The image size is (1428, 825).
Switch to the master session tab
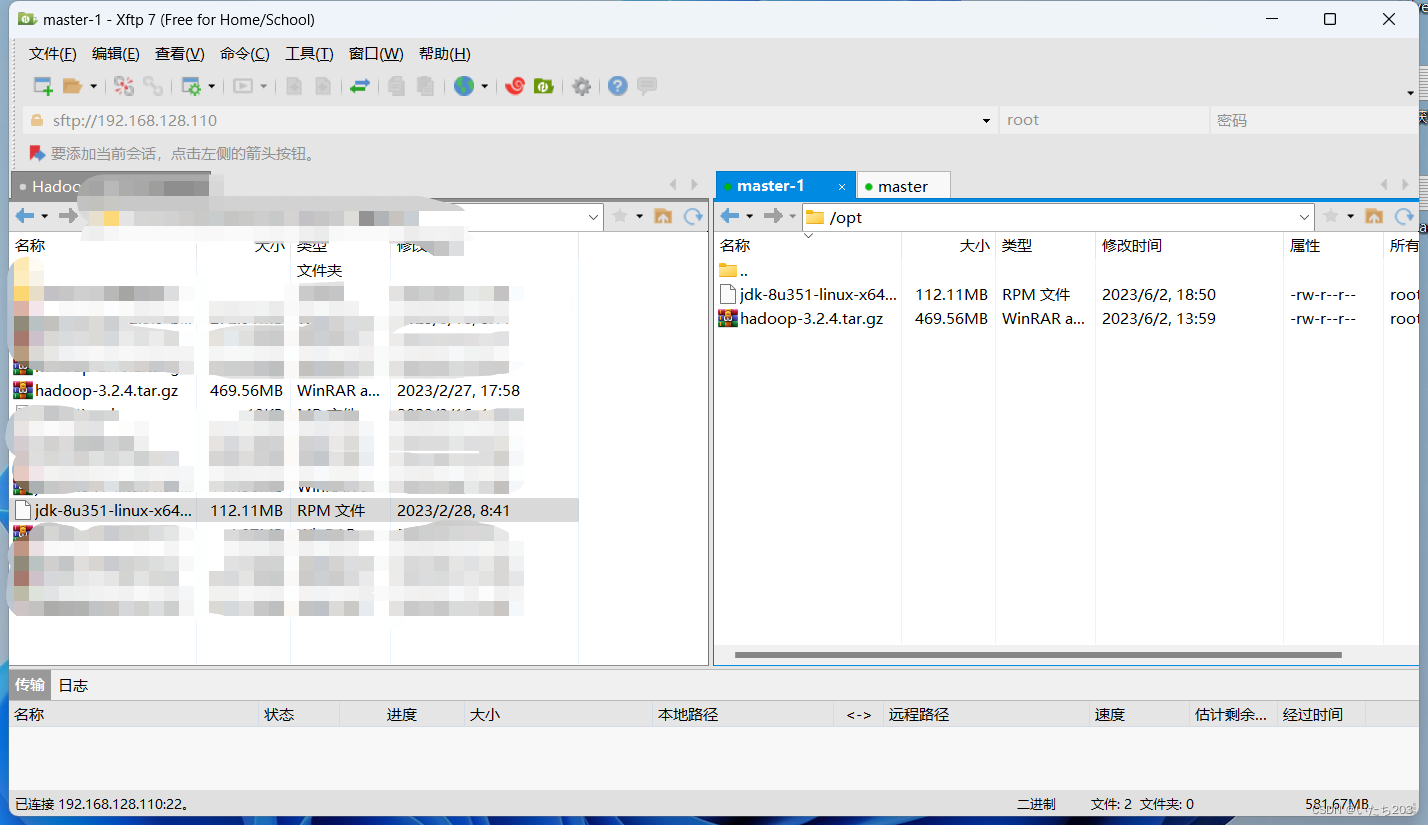pos(903,186)
